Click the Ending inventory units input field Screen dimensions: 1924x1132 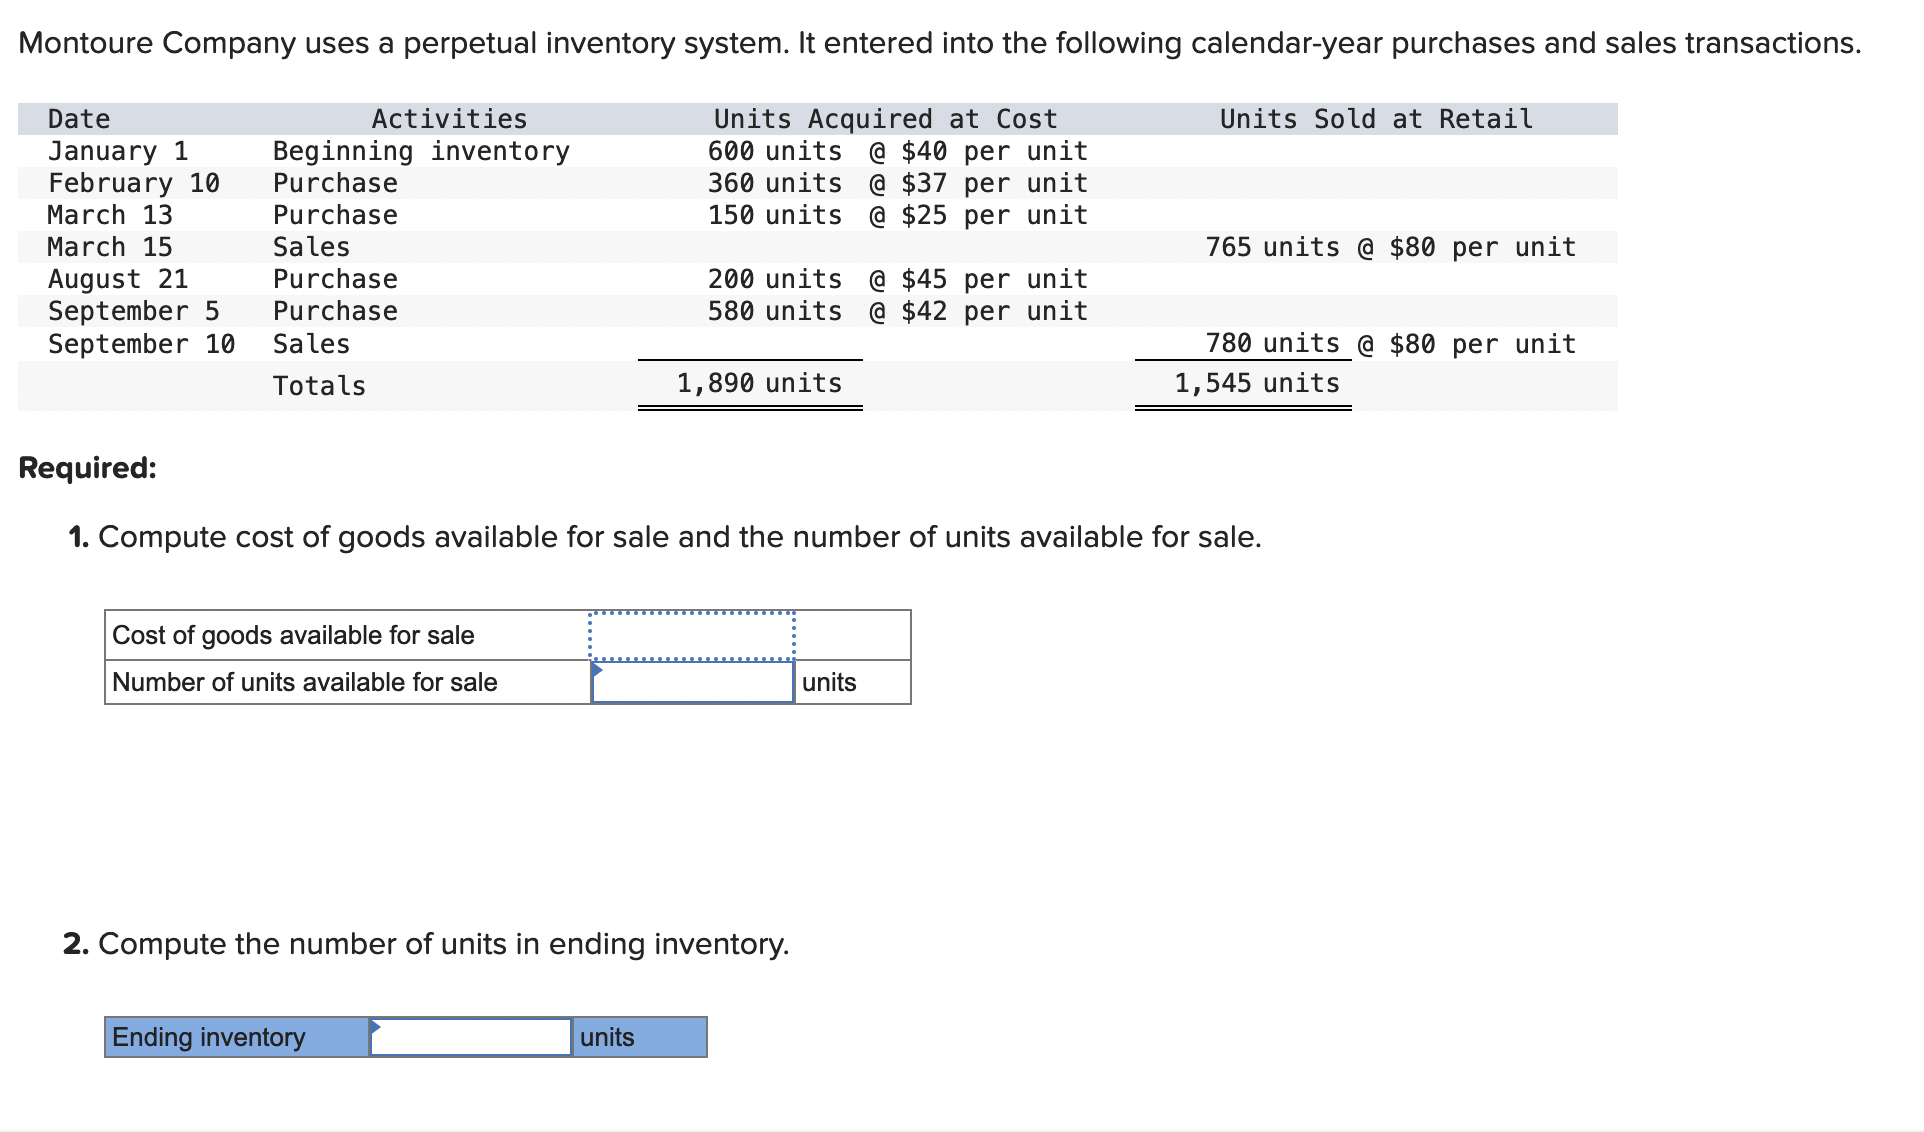click(471, 1037)
